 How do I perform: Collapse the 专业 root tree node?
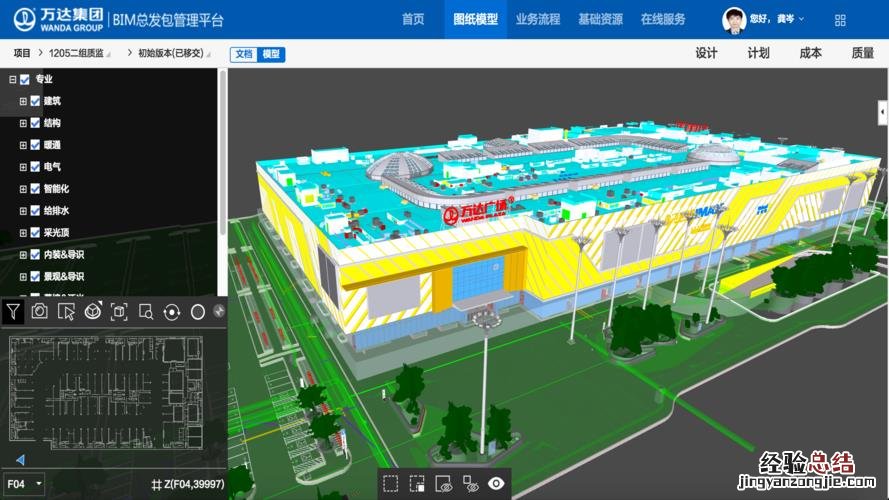click(12, 79)
